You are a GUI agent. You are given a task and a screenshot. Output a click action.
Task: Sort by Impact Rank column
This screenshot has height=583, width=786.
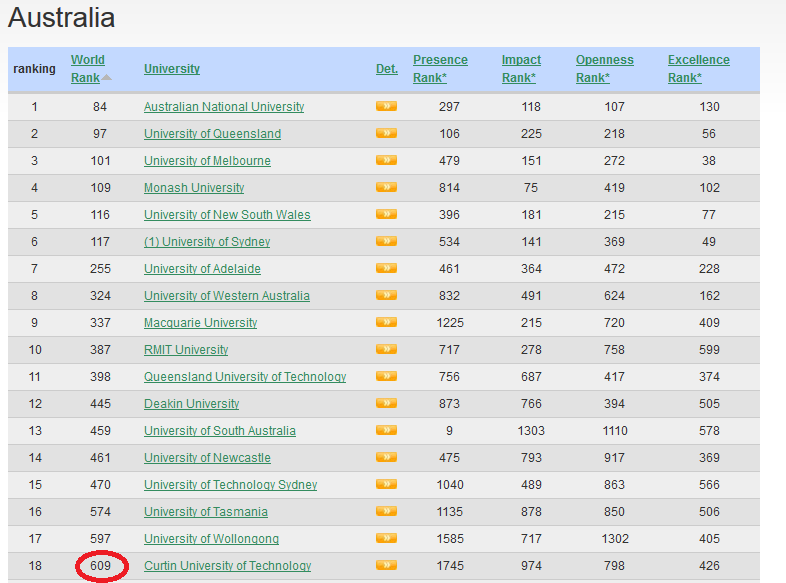coord(521,69)
